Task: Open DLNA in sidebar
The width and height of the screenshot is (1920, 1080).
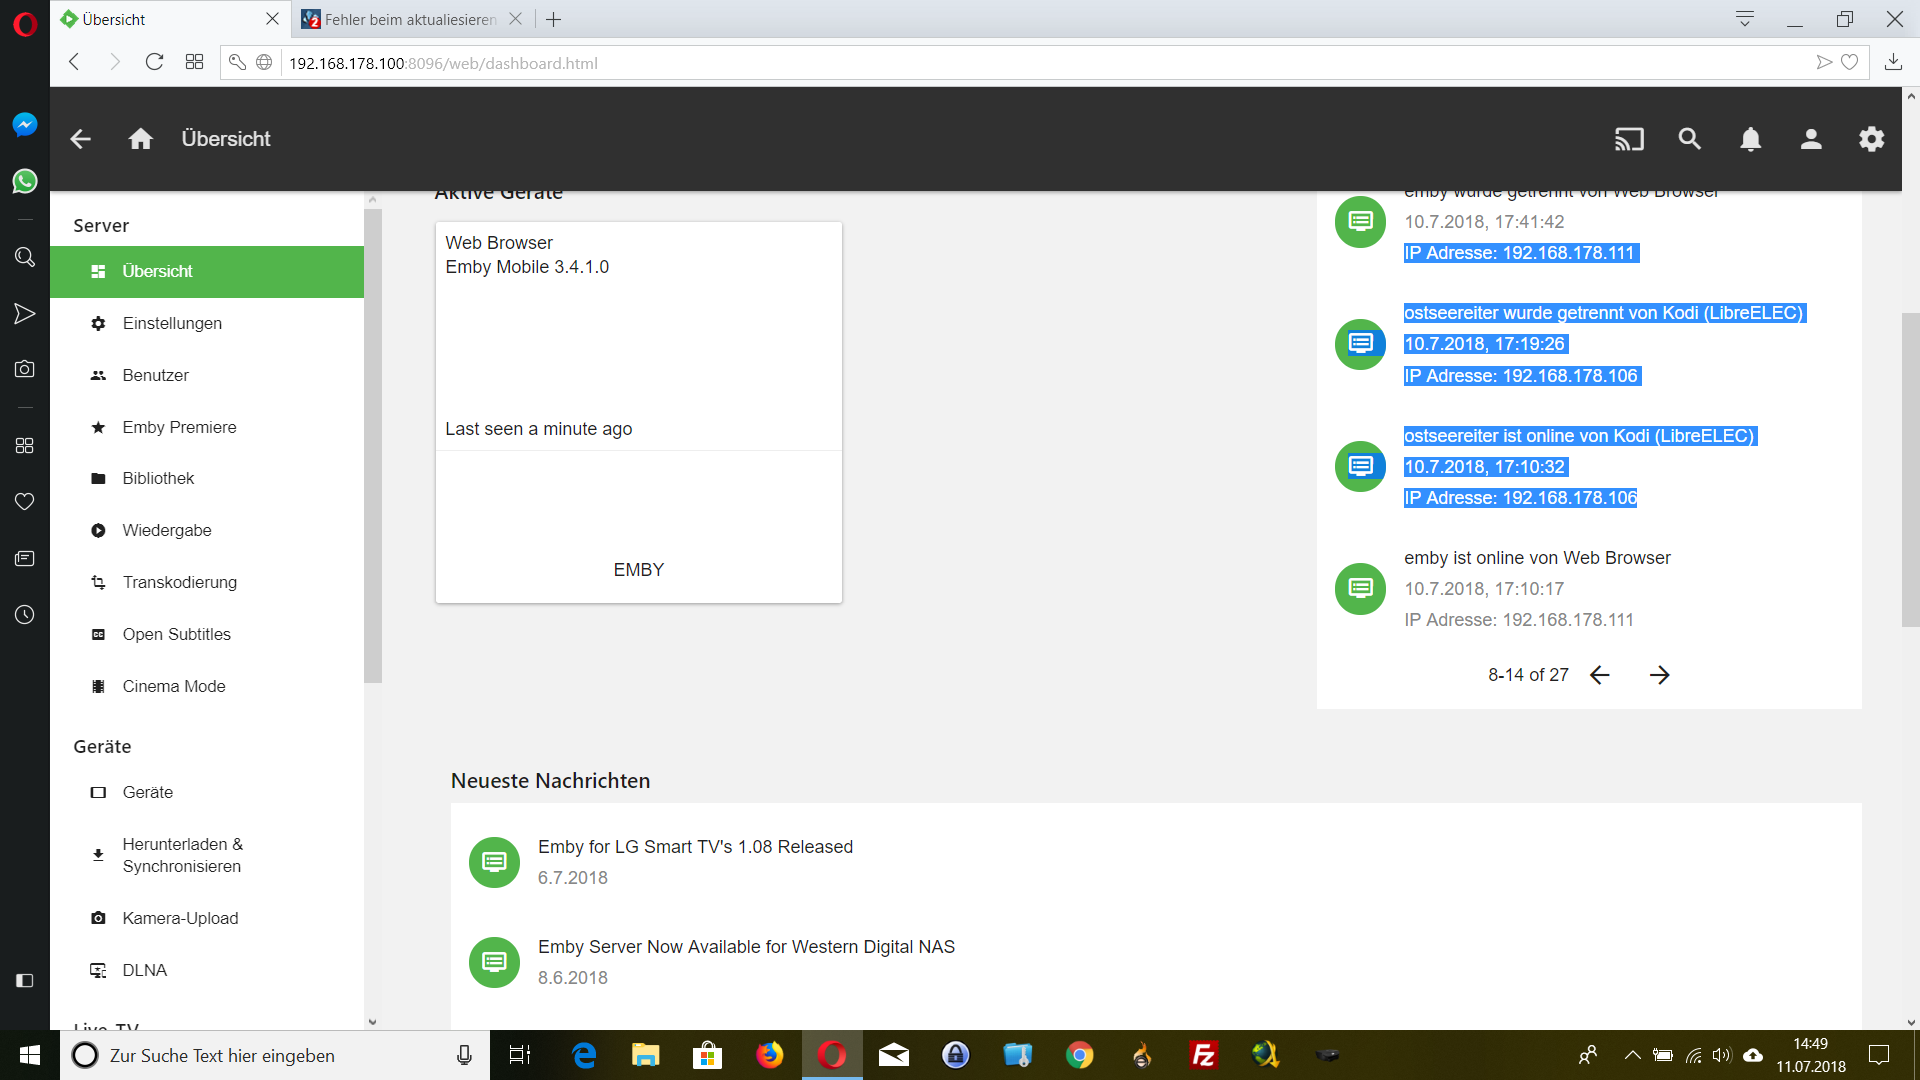Action: tap(207, 970)
